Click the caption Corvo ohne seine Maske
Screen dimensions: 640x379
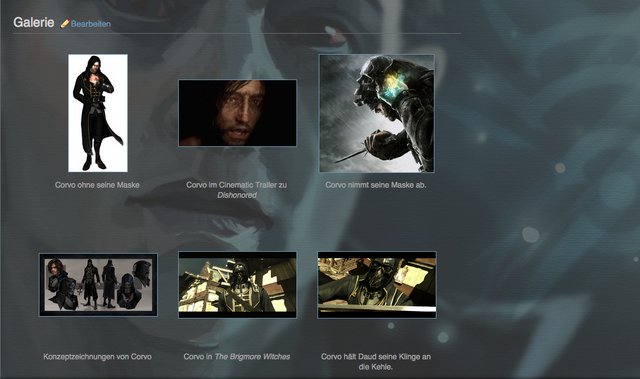(98, 185)
